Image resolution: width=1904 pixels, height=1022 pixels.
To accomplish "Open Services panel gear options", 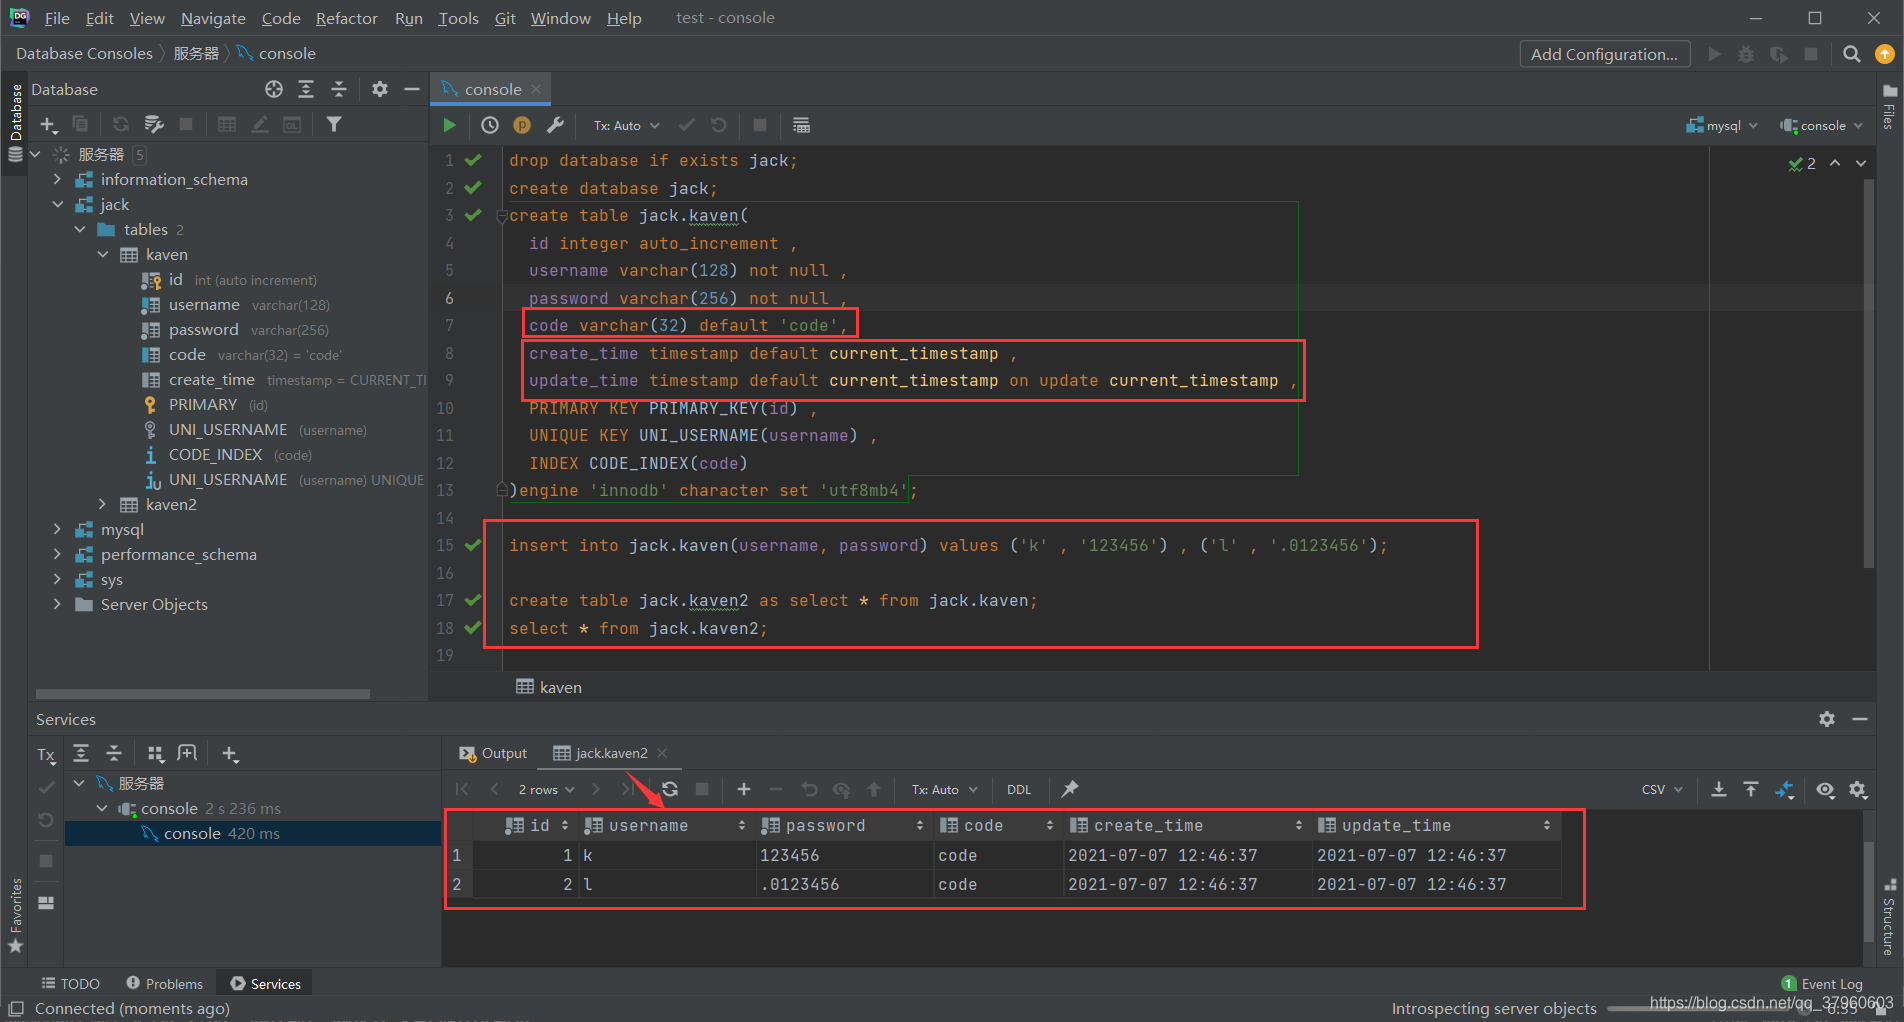I will [1827, 719].
